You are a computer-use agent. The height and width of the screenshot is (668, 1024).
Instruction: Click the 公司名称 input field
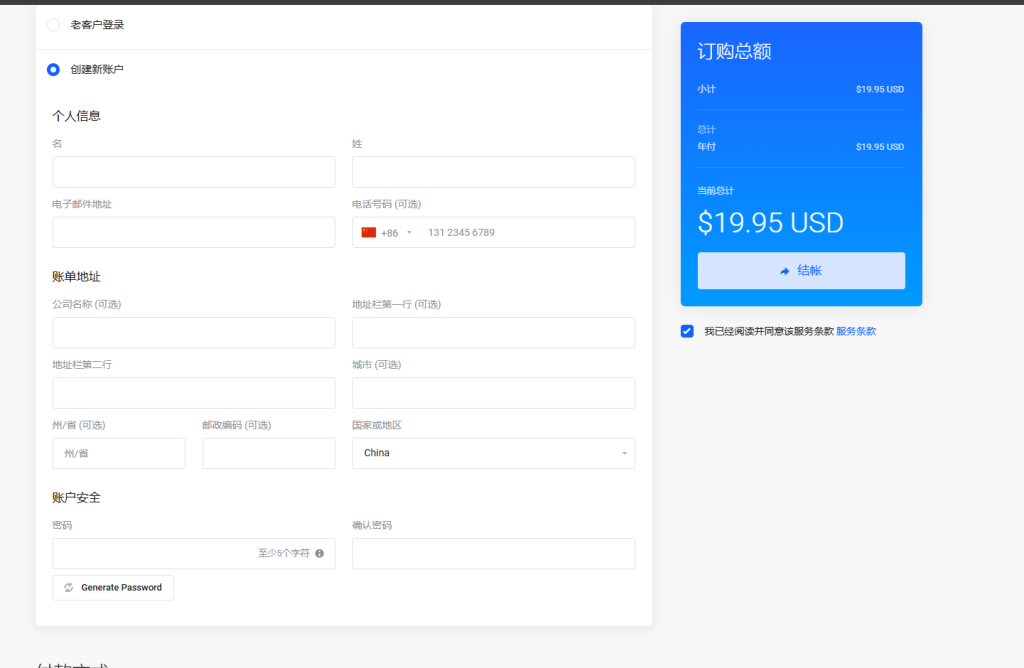[x=193, y=333]
